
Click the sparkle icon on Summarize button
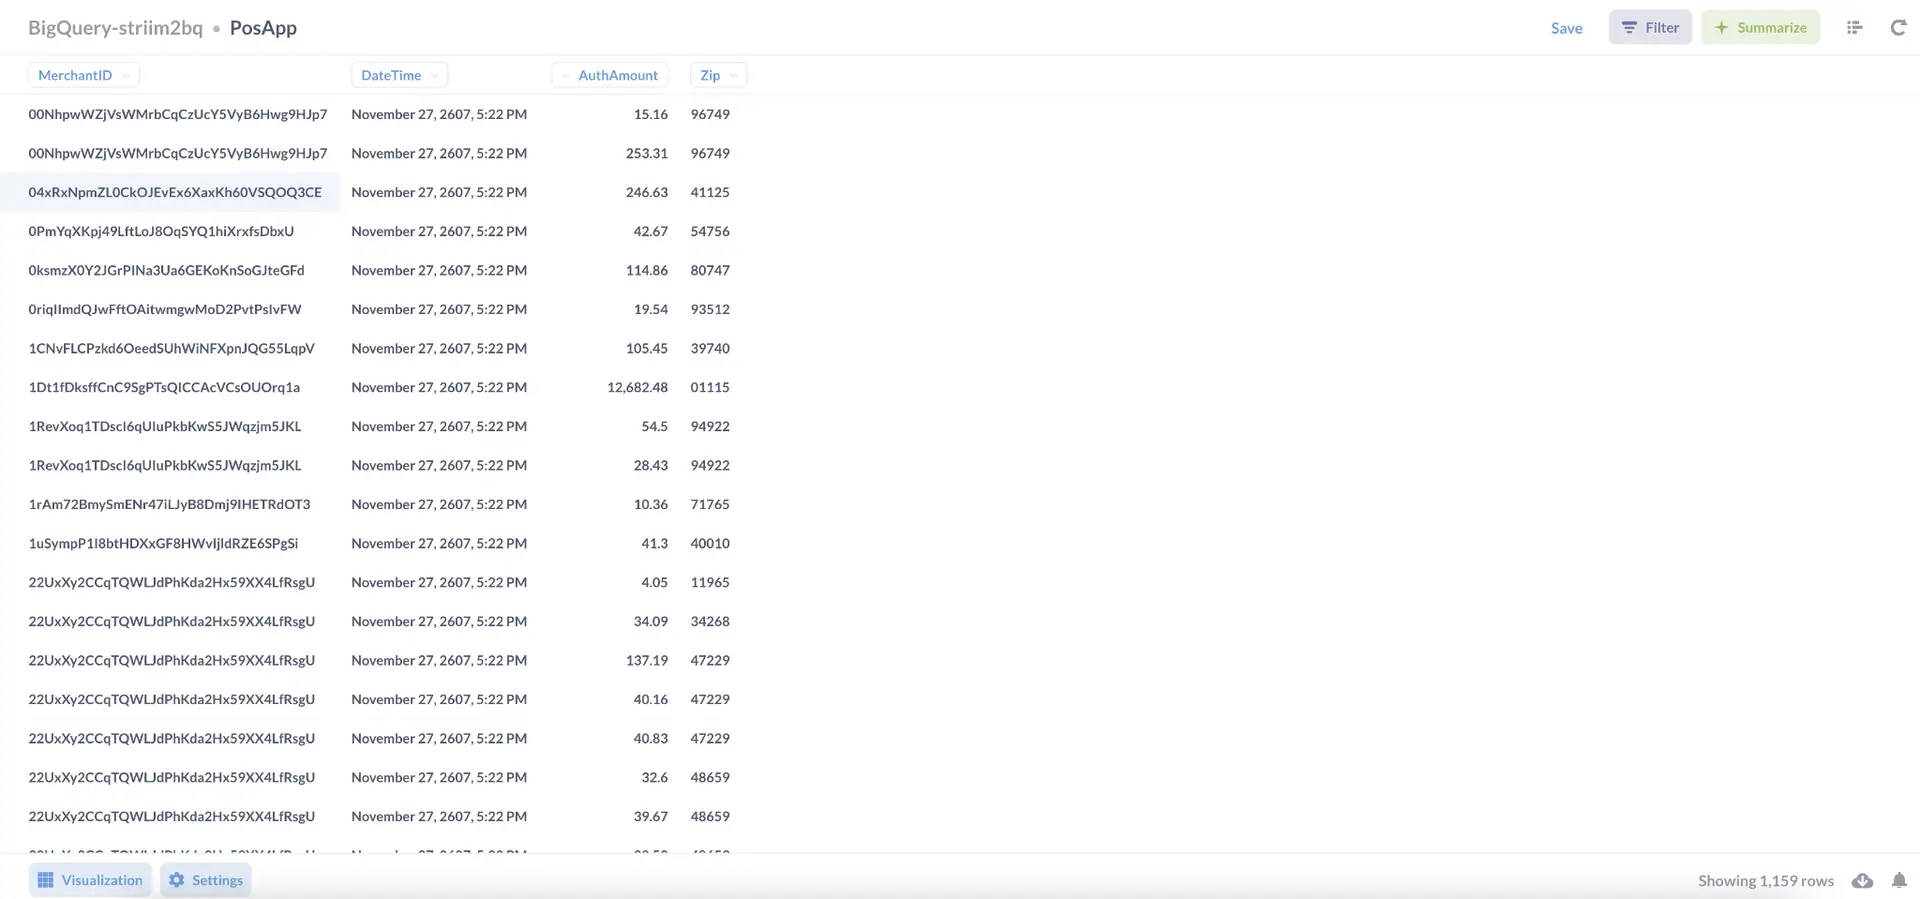point(1721,28)
